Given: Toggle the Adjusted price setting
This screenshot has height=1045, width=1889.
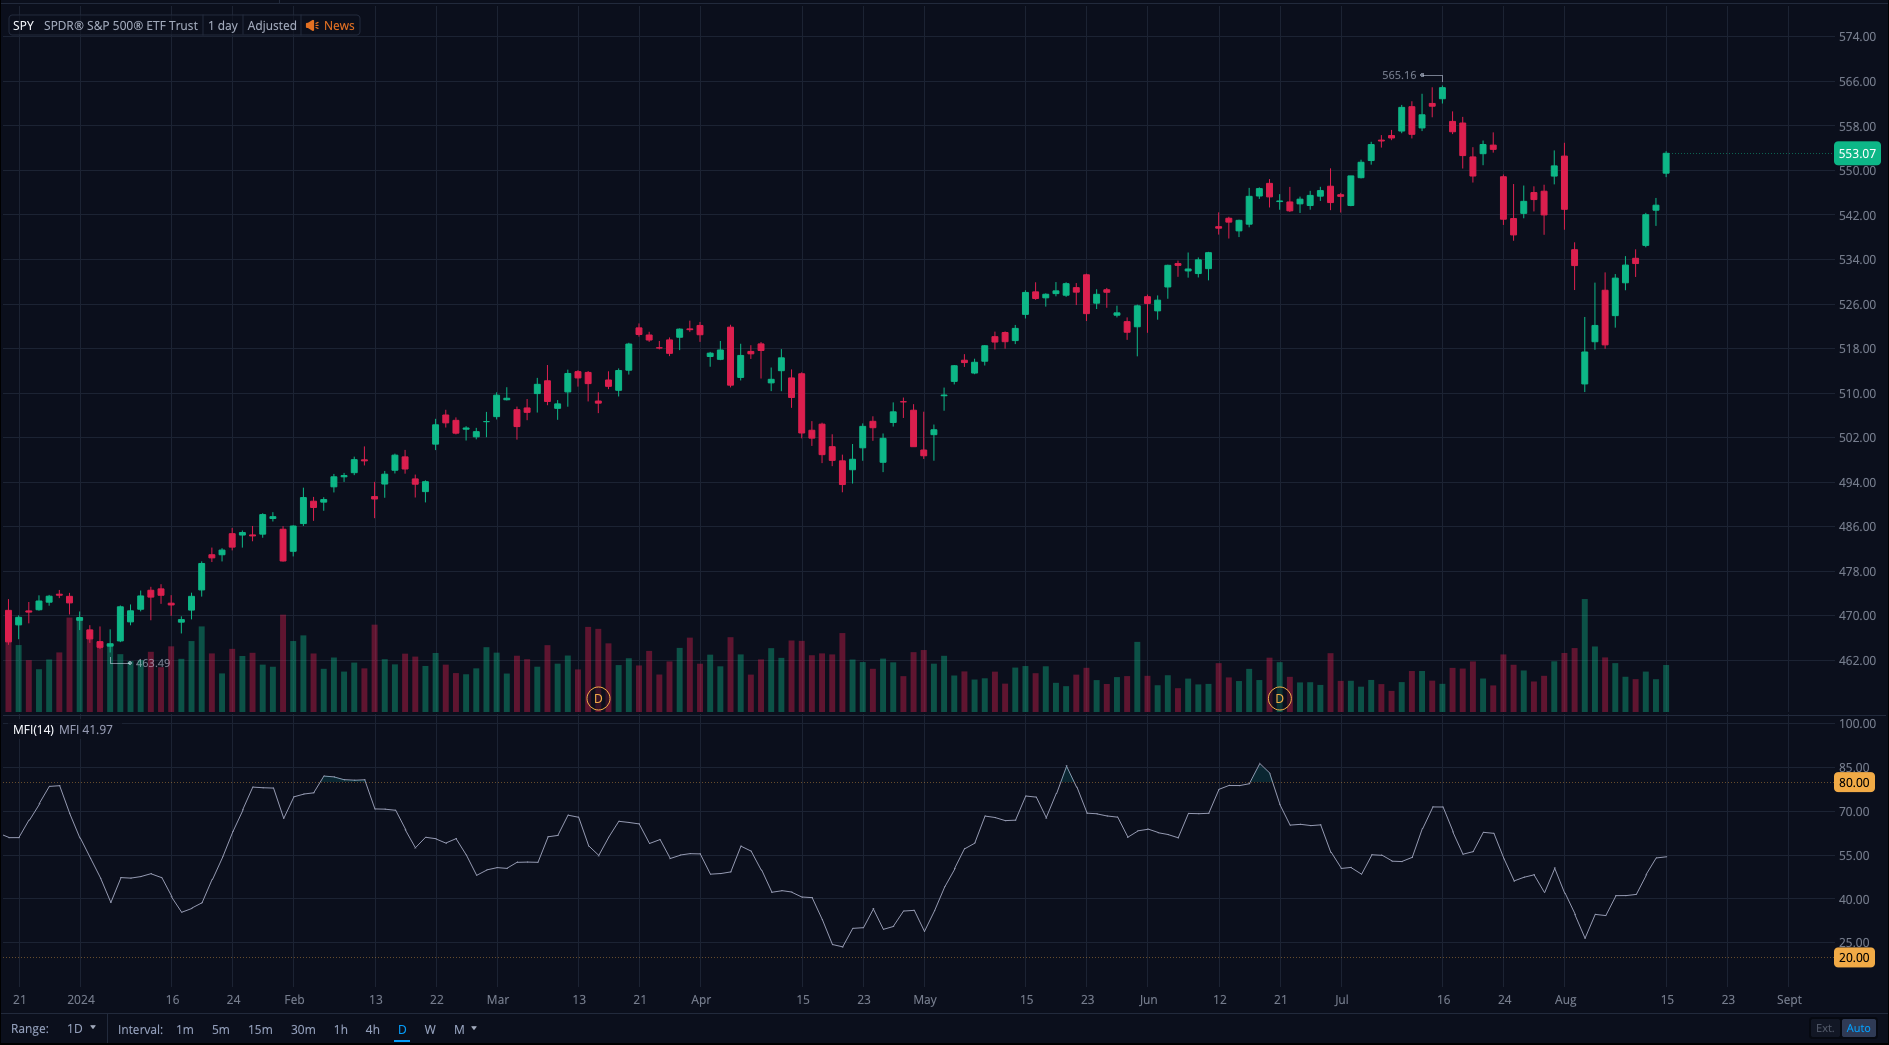Looking at the screenshot, I should click(272, 26).
